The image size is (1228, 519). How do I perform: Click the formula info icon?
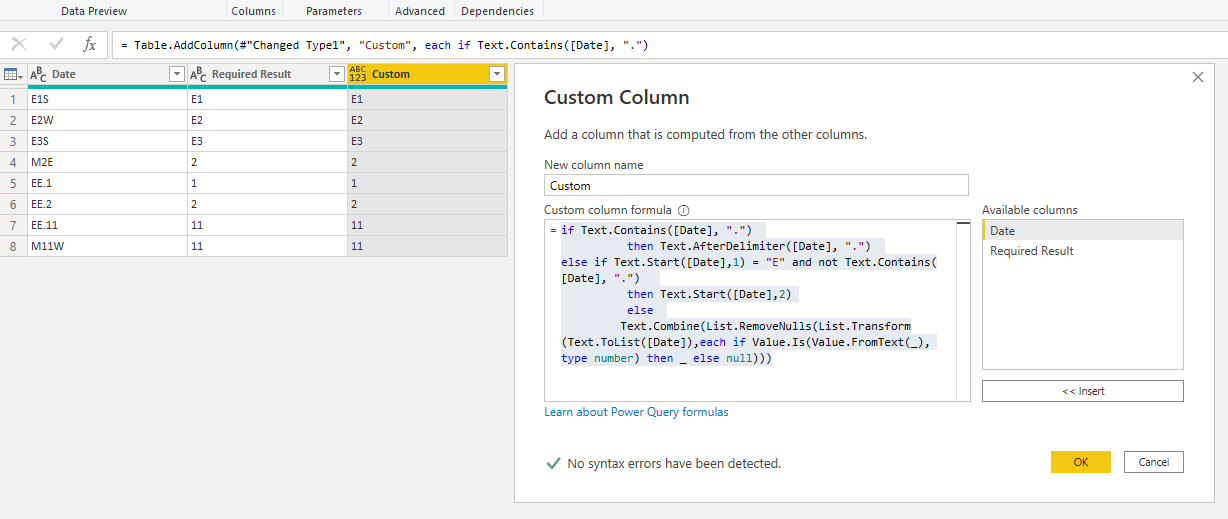click(684, 211)
